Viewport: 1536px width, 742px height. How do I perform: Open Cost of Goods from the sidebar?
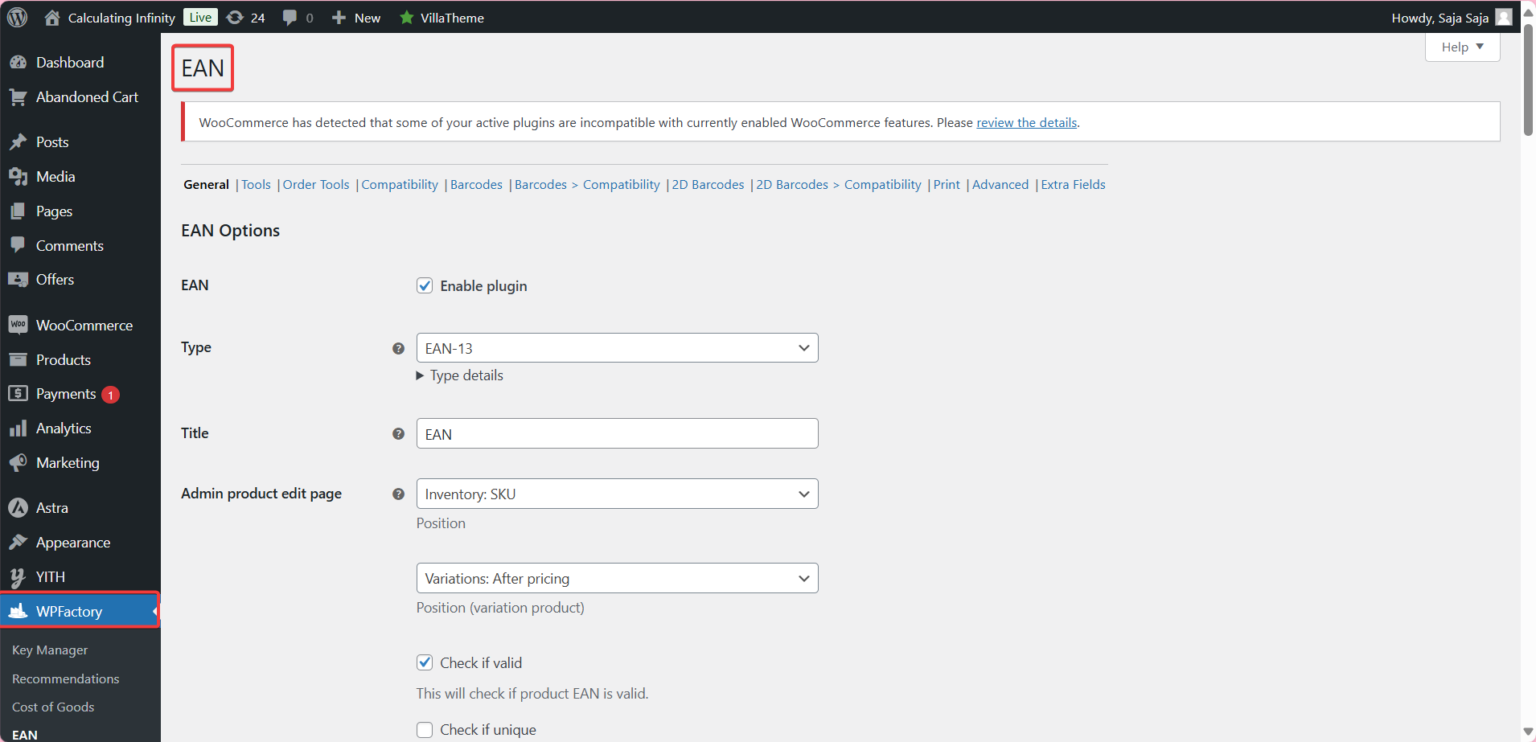coord(53,707)
